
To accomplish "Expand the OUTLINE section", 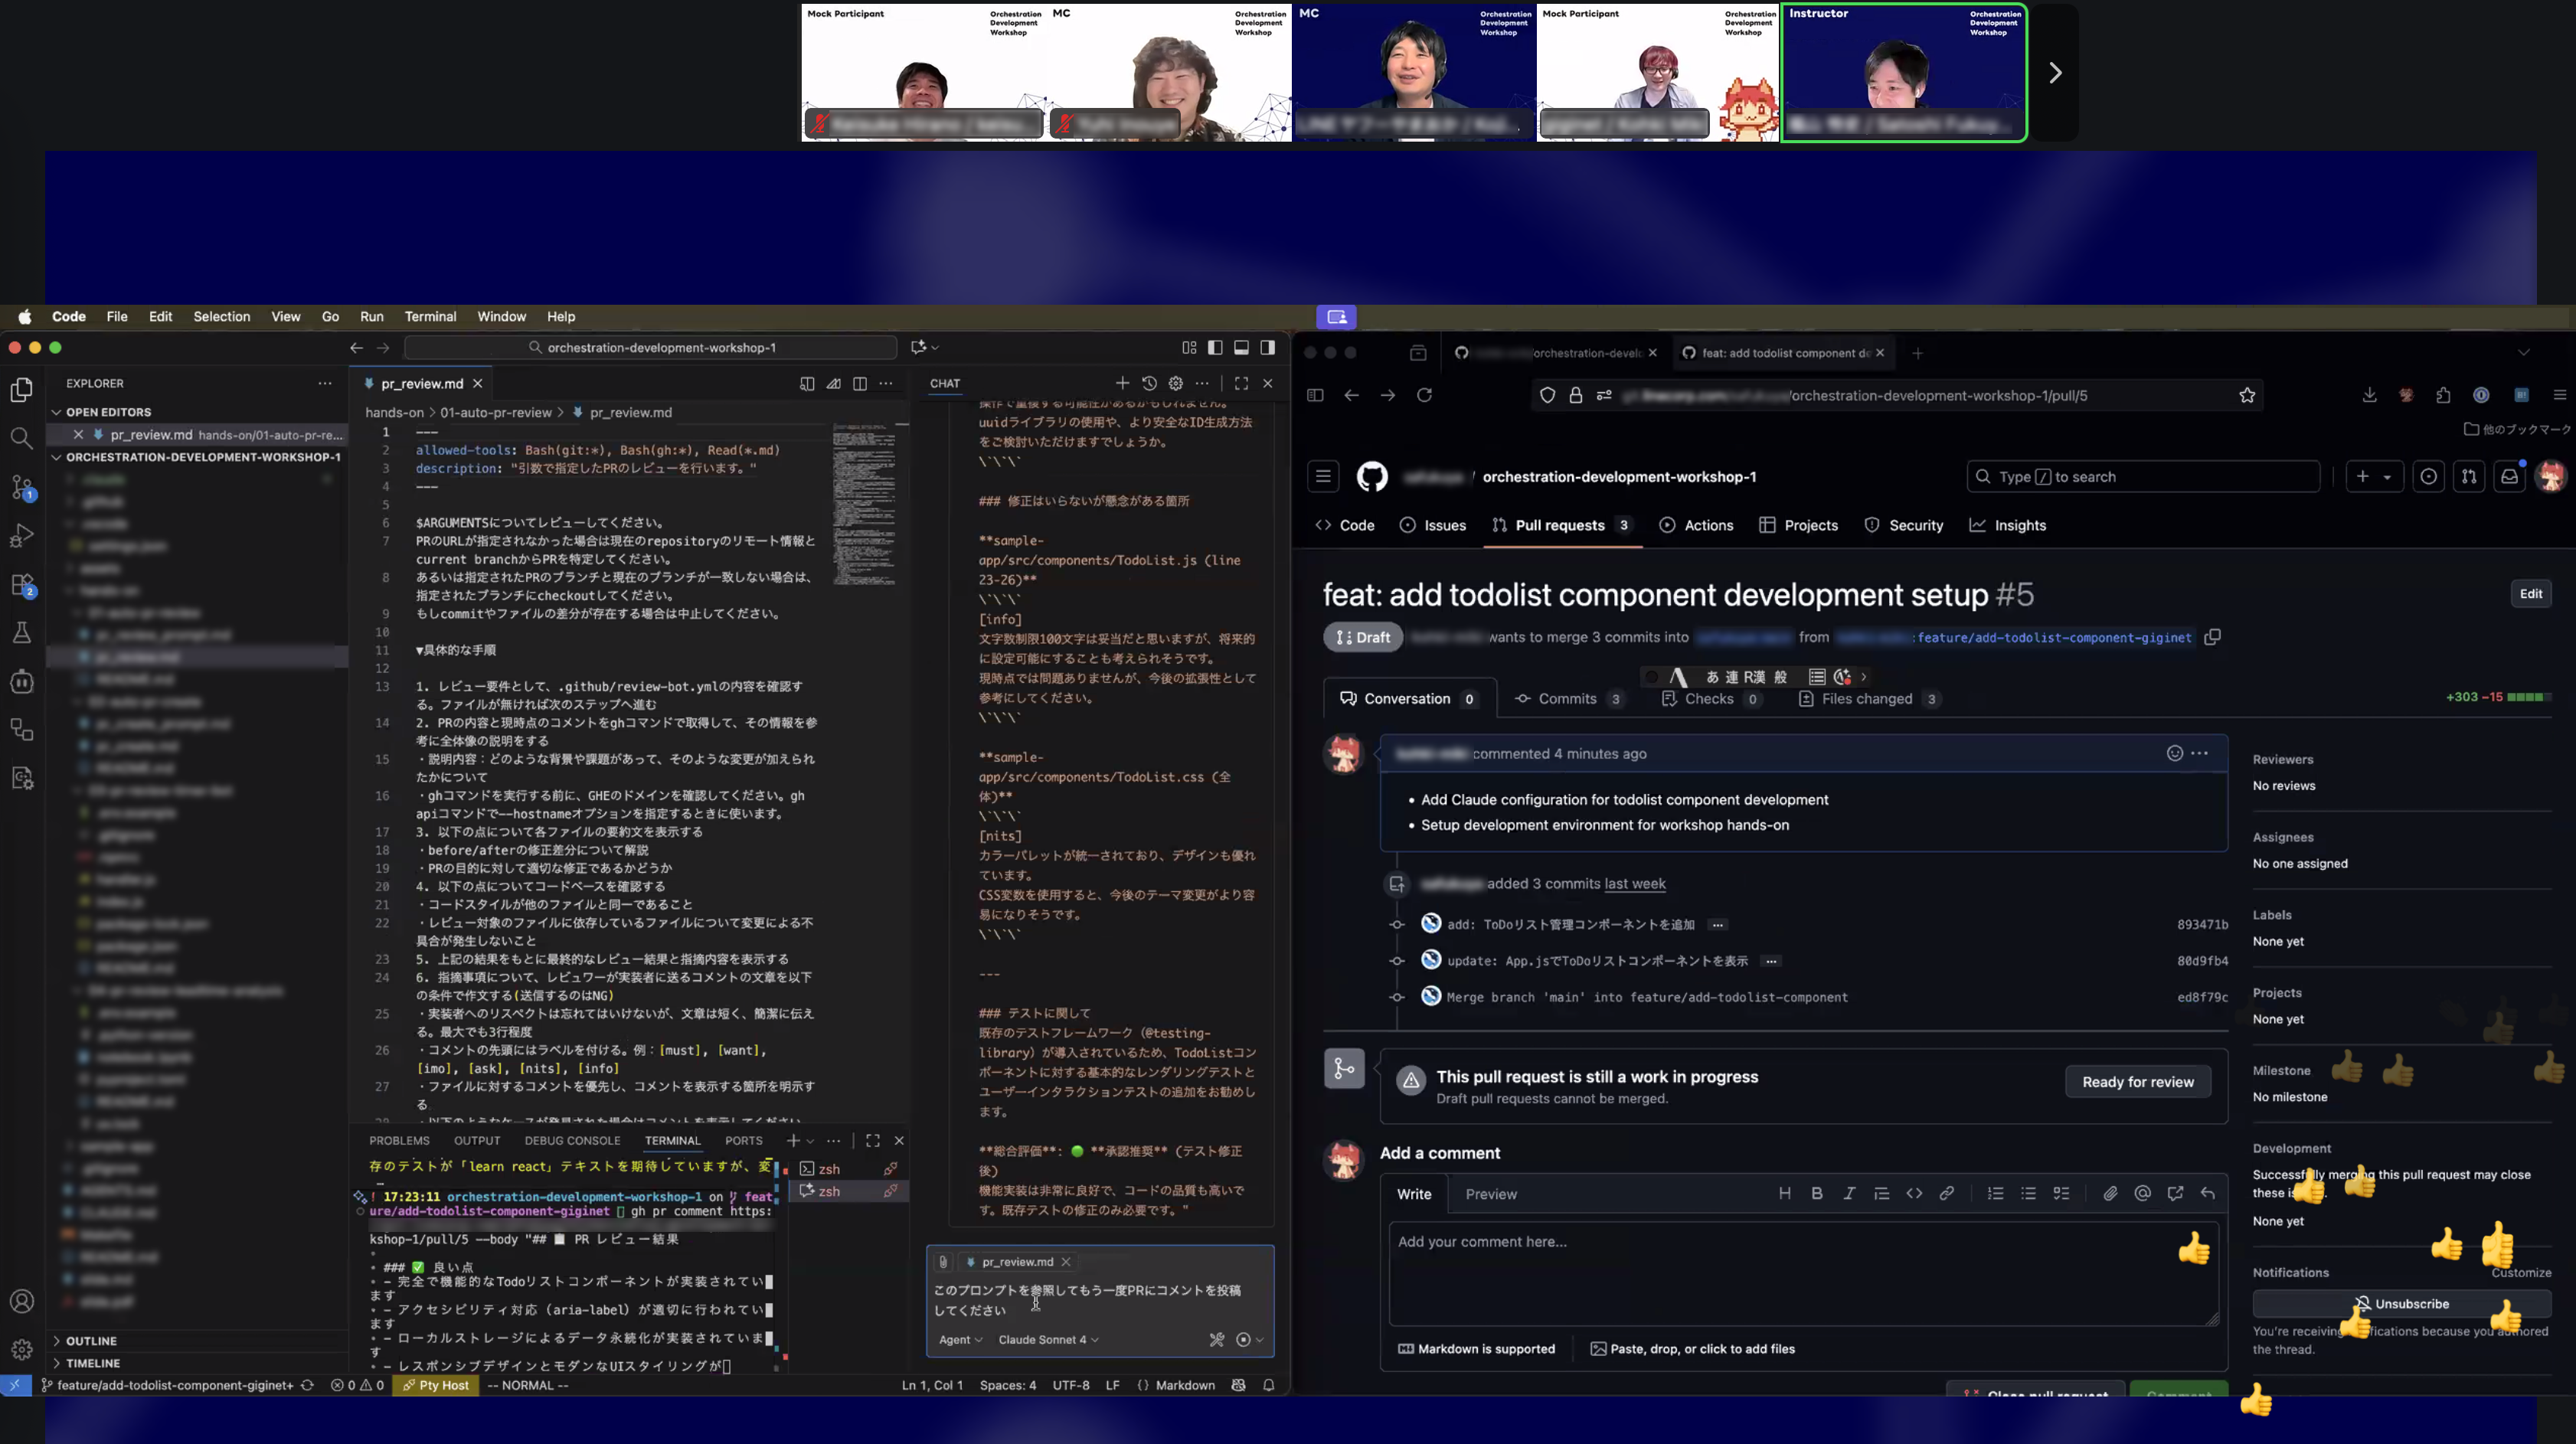I will (91, 1341).
